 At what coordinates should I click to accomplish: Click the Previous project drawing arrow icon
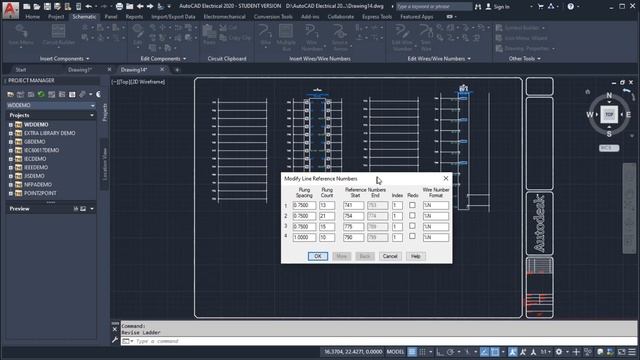140,7
